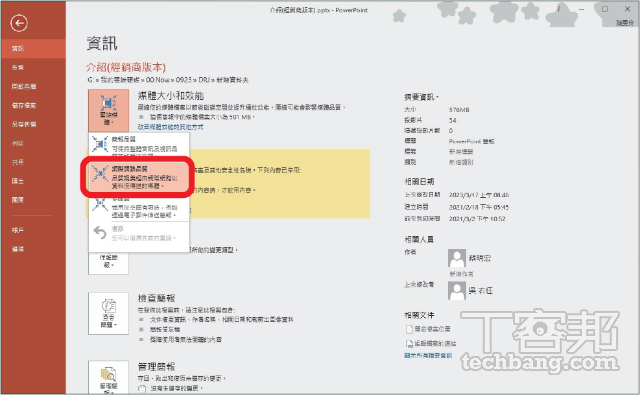This screenshot has width=640, height=395.
Task: Click the help question mark in title bar
Action: (559, 9)
